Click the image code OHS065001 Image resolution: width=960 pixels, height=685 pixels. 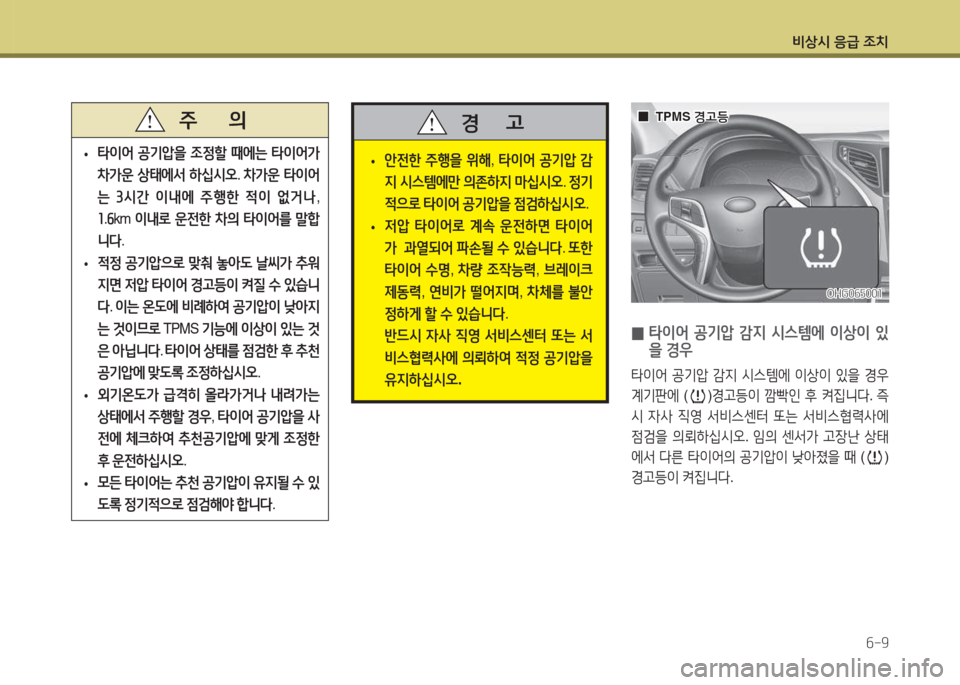(x=856, y=293)
